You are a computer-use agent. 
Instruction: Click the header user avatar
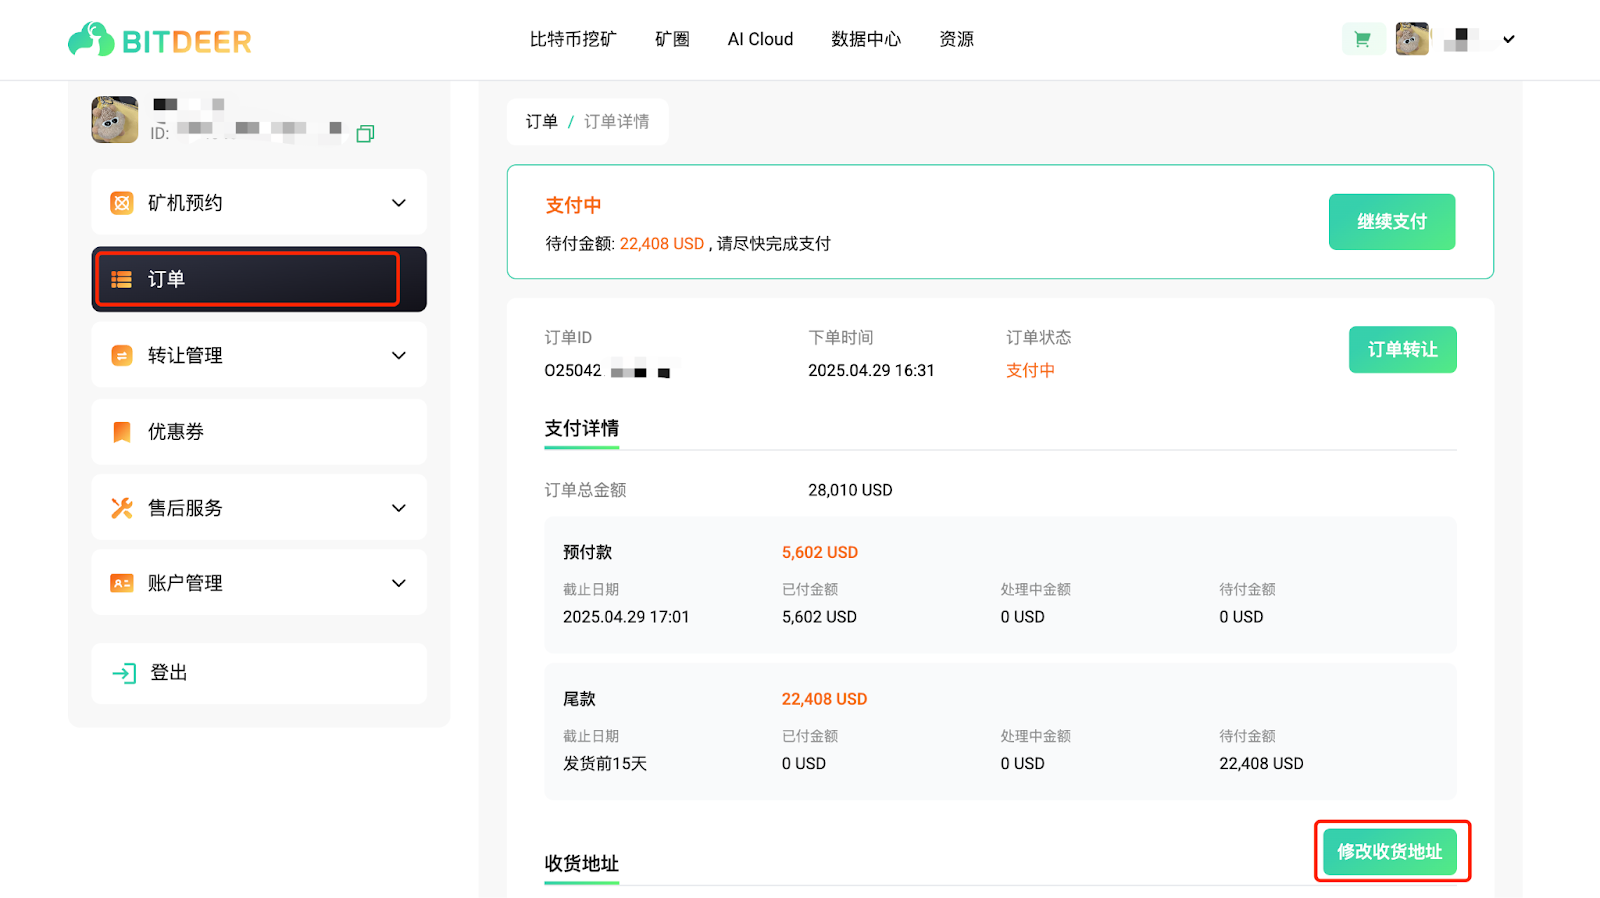(1412, 39)
